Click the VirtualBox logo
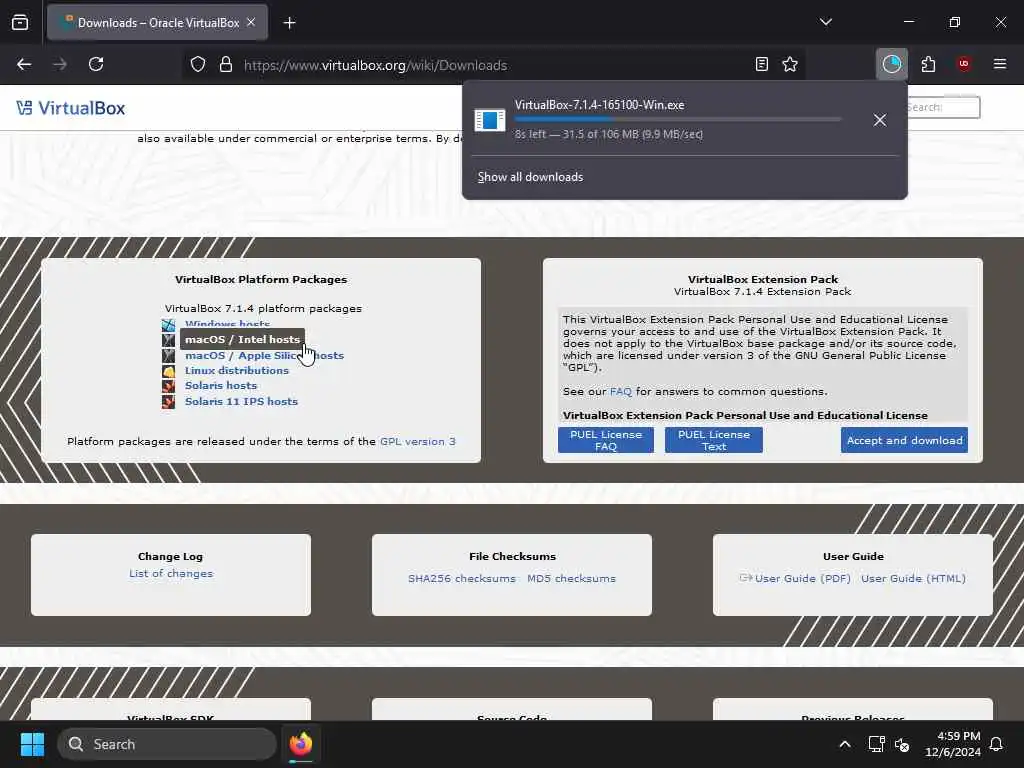1024x768 pixels. (71, 108)
